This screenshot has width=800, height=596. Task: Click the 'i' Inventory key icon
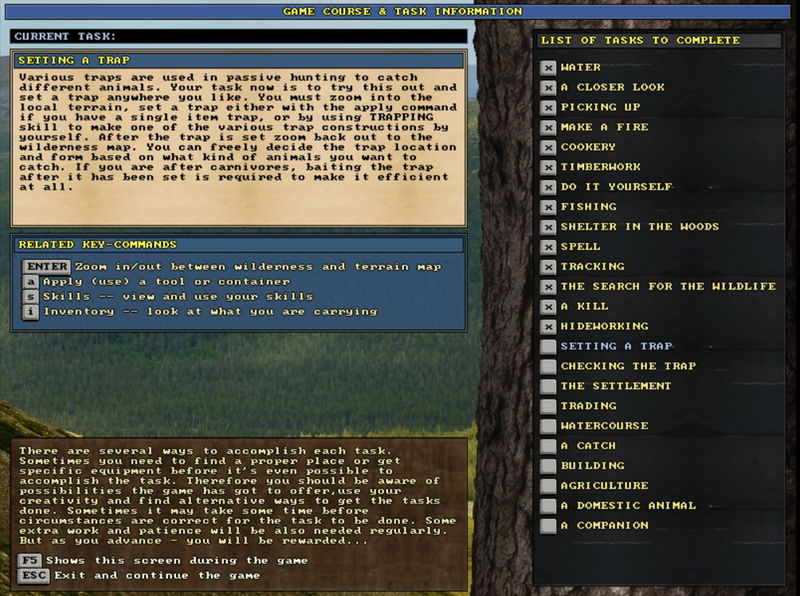click(x=31, y=312)
